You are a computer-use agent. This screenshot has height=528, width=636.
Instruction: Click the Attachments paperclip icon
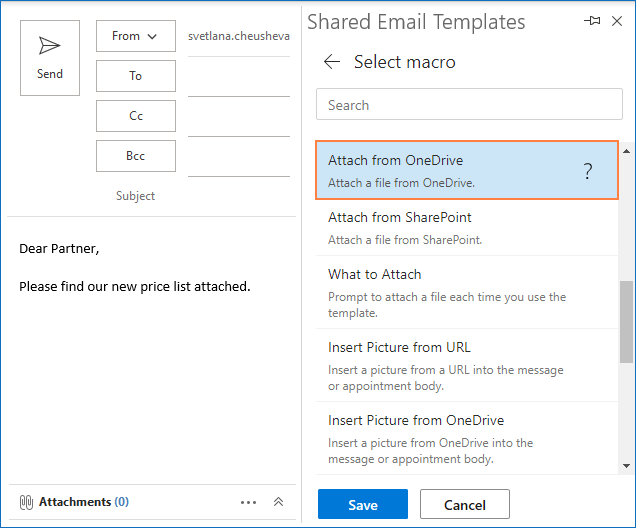pos(27,502)
